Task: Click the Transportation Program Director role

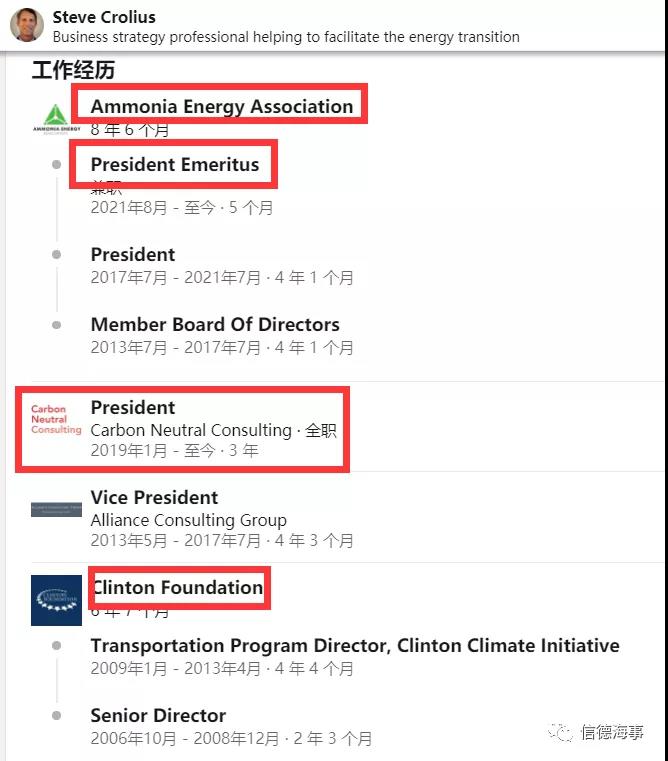Action: (355, 646)
